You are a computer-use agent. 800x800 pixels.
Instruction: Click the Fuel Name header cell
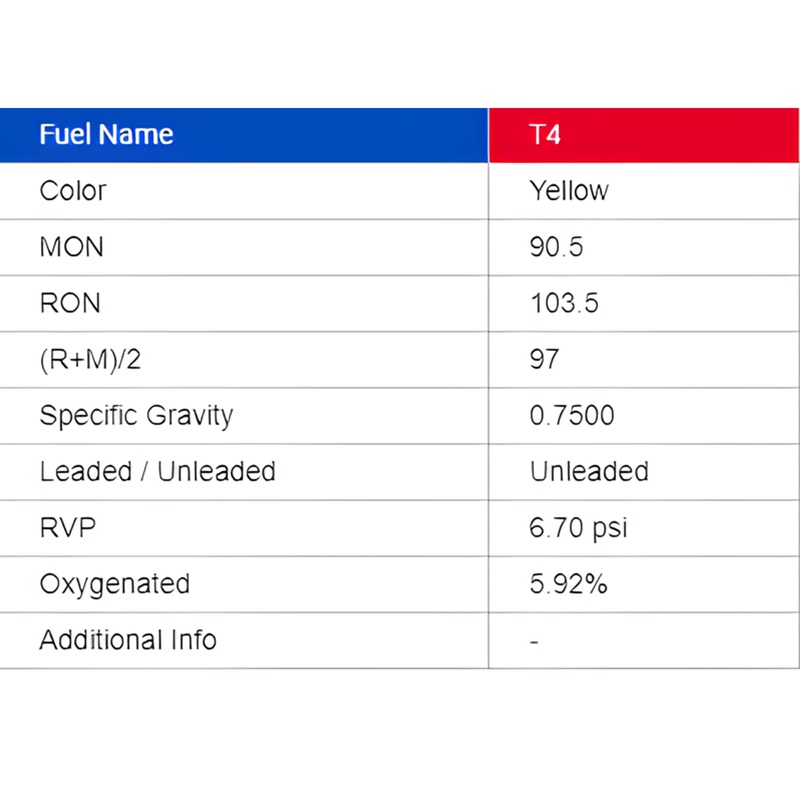[x=244, y=135]
